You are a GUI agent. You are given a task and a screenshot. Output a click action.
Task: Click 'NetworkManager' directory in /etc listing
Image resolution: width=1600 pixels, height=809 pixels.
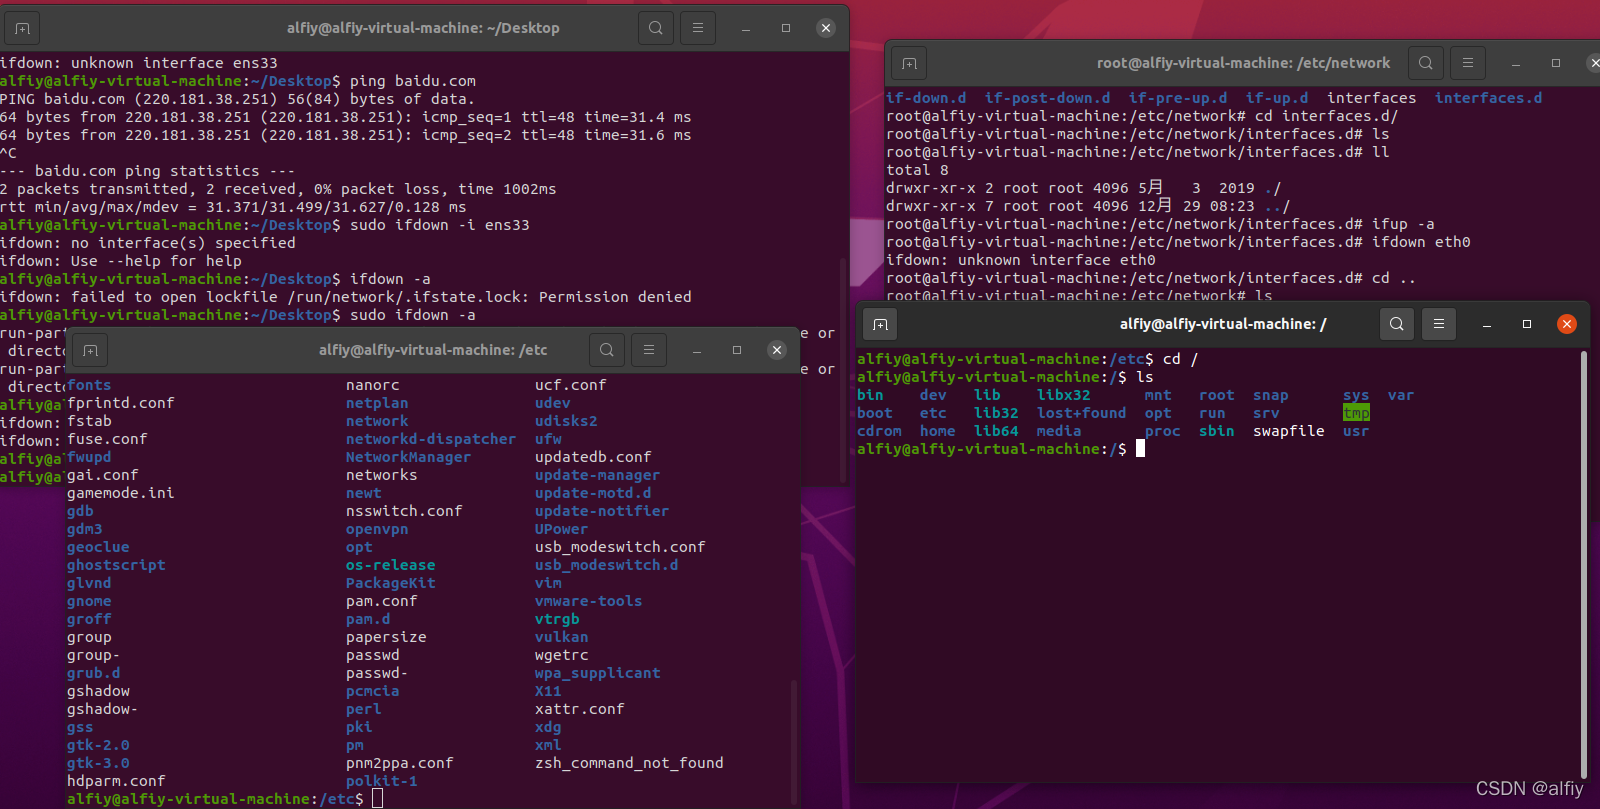408,457
